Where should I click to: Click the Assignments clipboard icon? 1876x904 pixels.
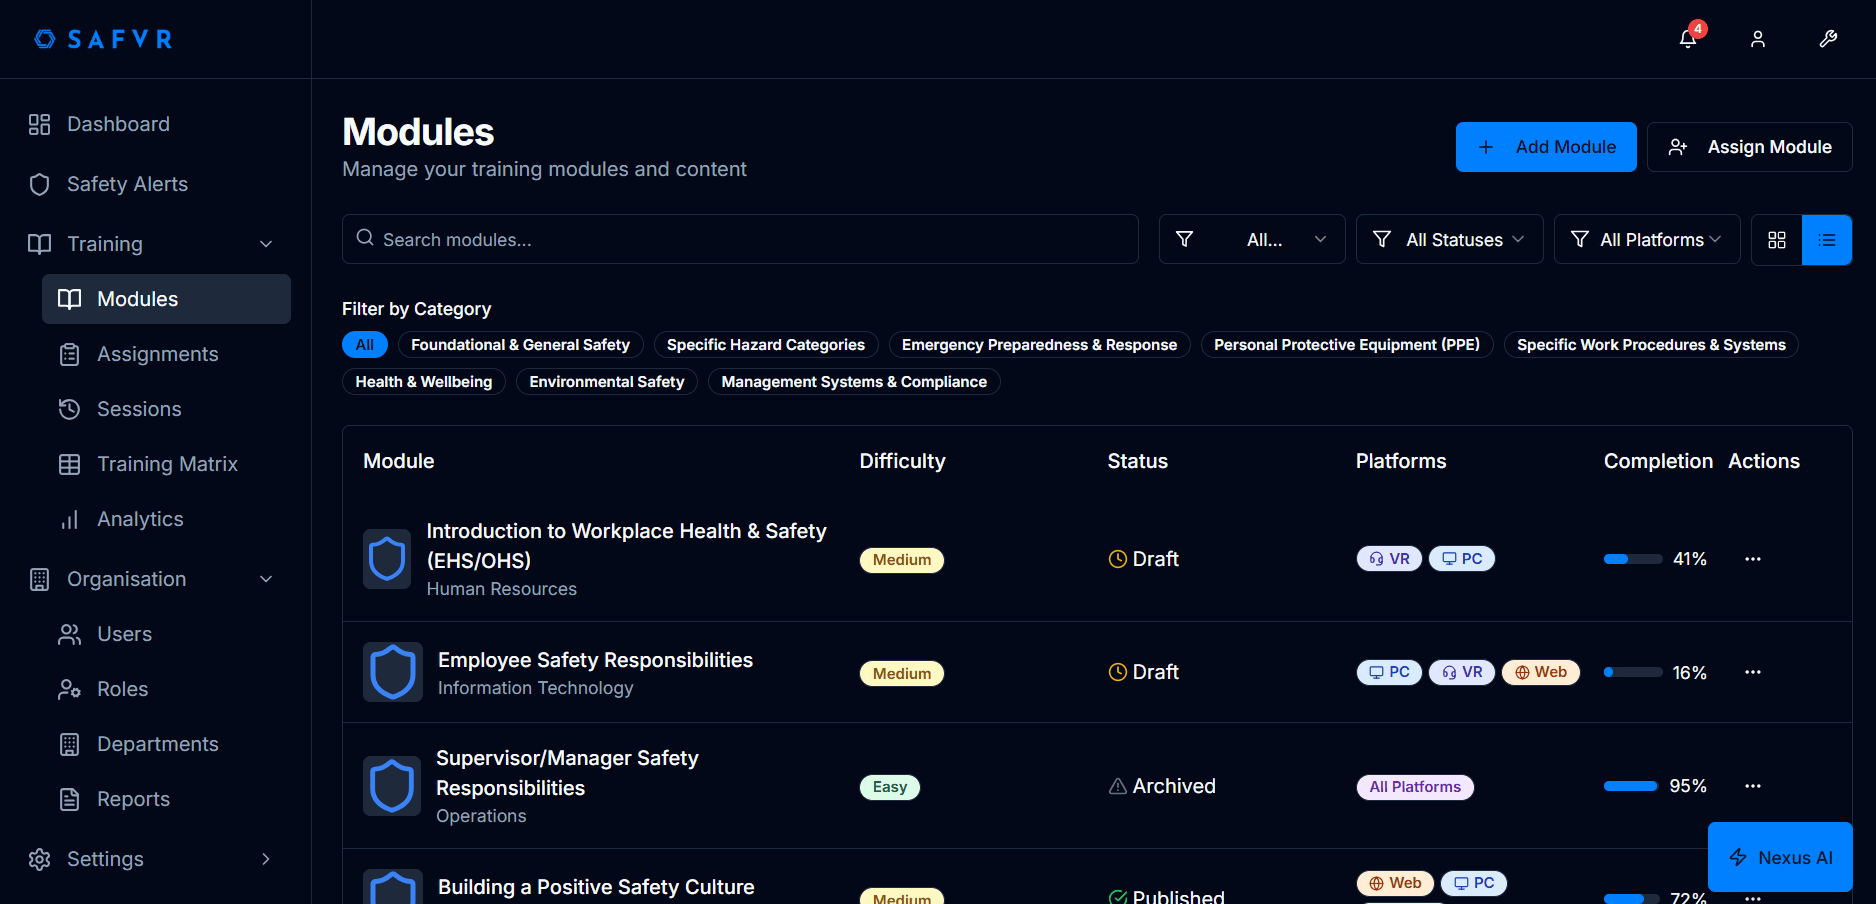click(x=69, y=354)
